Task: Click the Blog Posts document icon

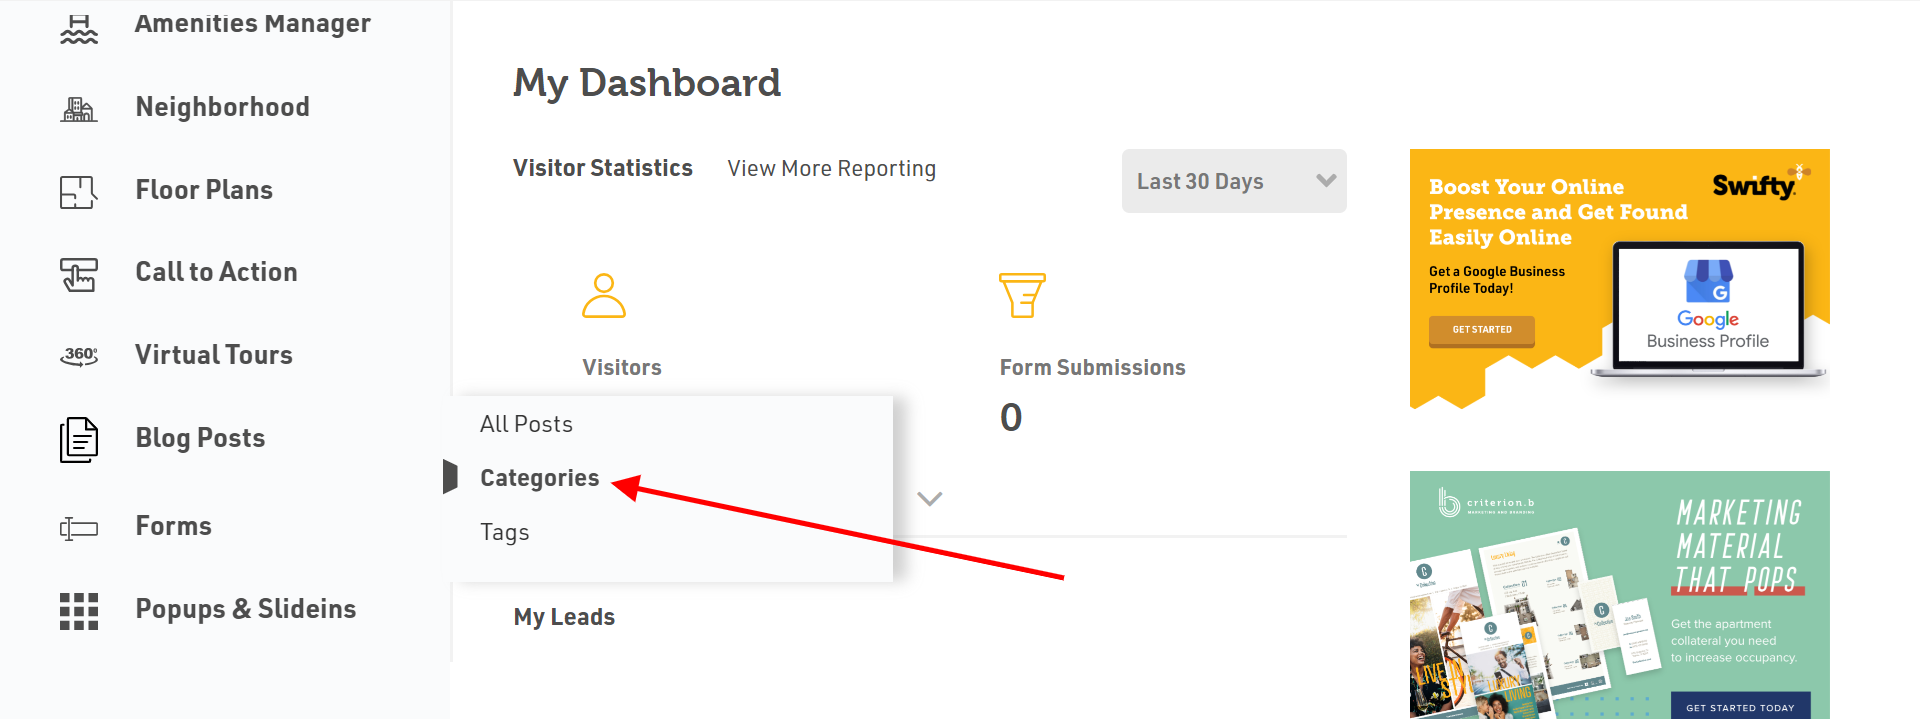Action: coord(79,440)
